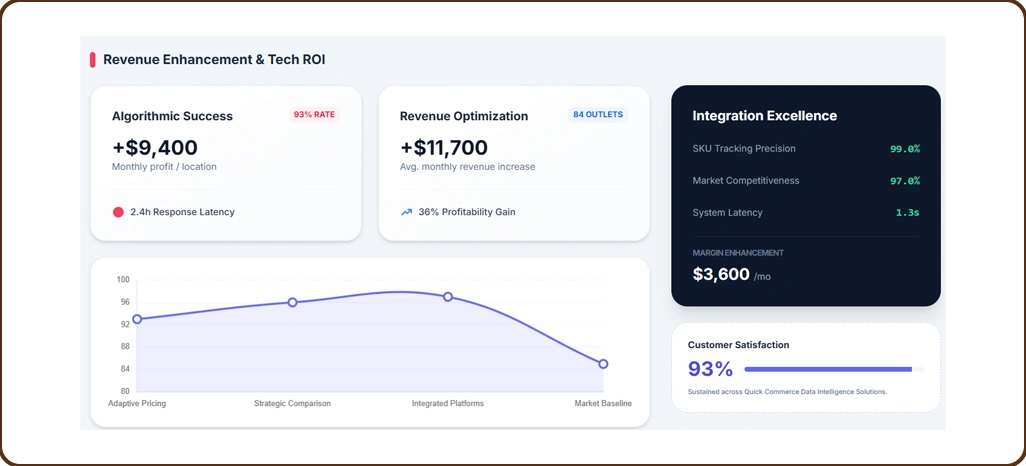Click the red accent bar beside section title

[x=93, y=60]
